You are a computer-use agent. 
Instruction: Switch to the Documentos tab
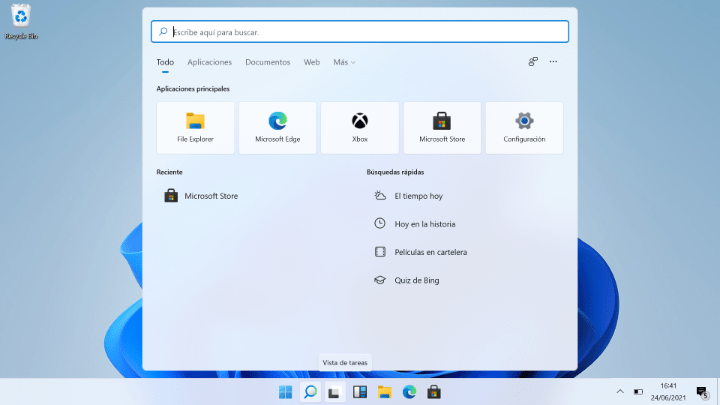click(x=268, y=62)
